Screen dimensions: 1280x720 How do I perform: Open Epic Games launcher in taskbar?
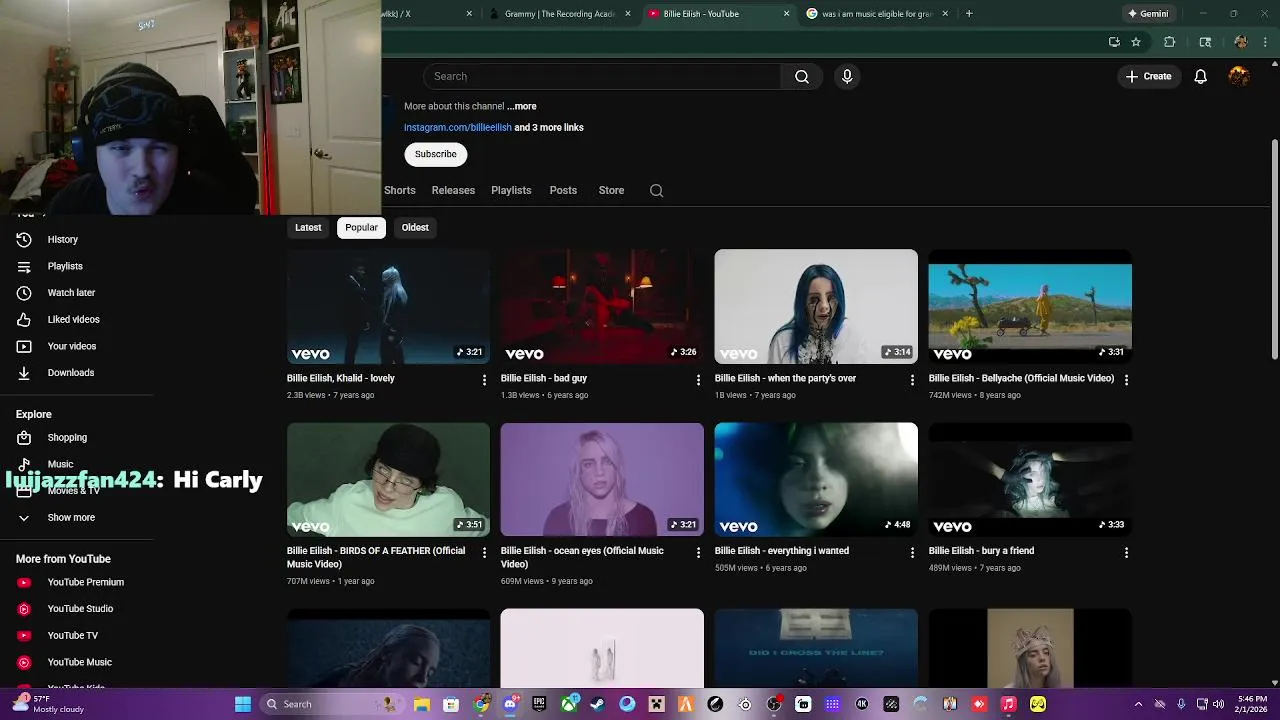[539, 704]
